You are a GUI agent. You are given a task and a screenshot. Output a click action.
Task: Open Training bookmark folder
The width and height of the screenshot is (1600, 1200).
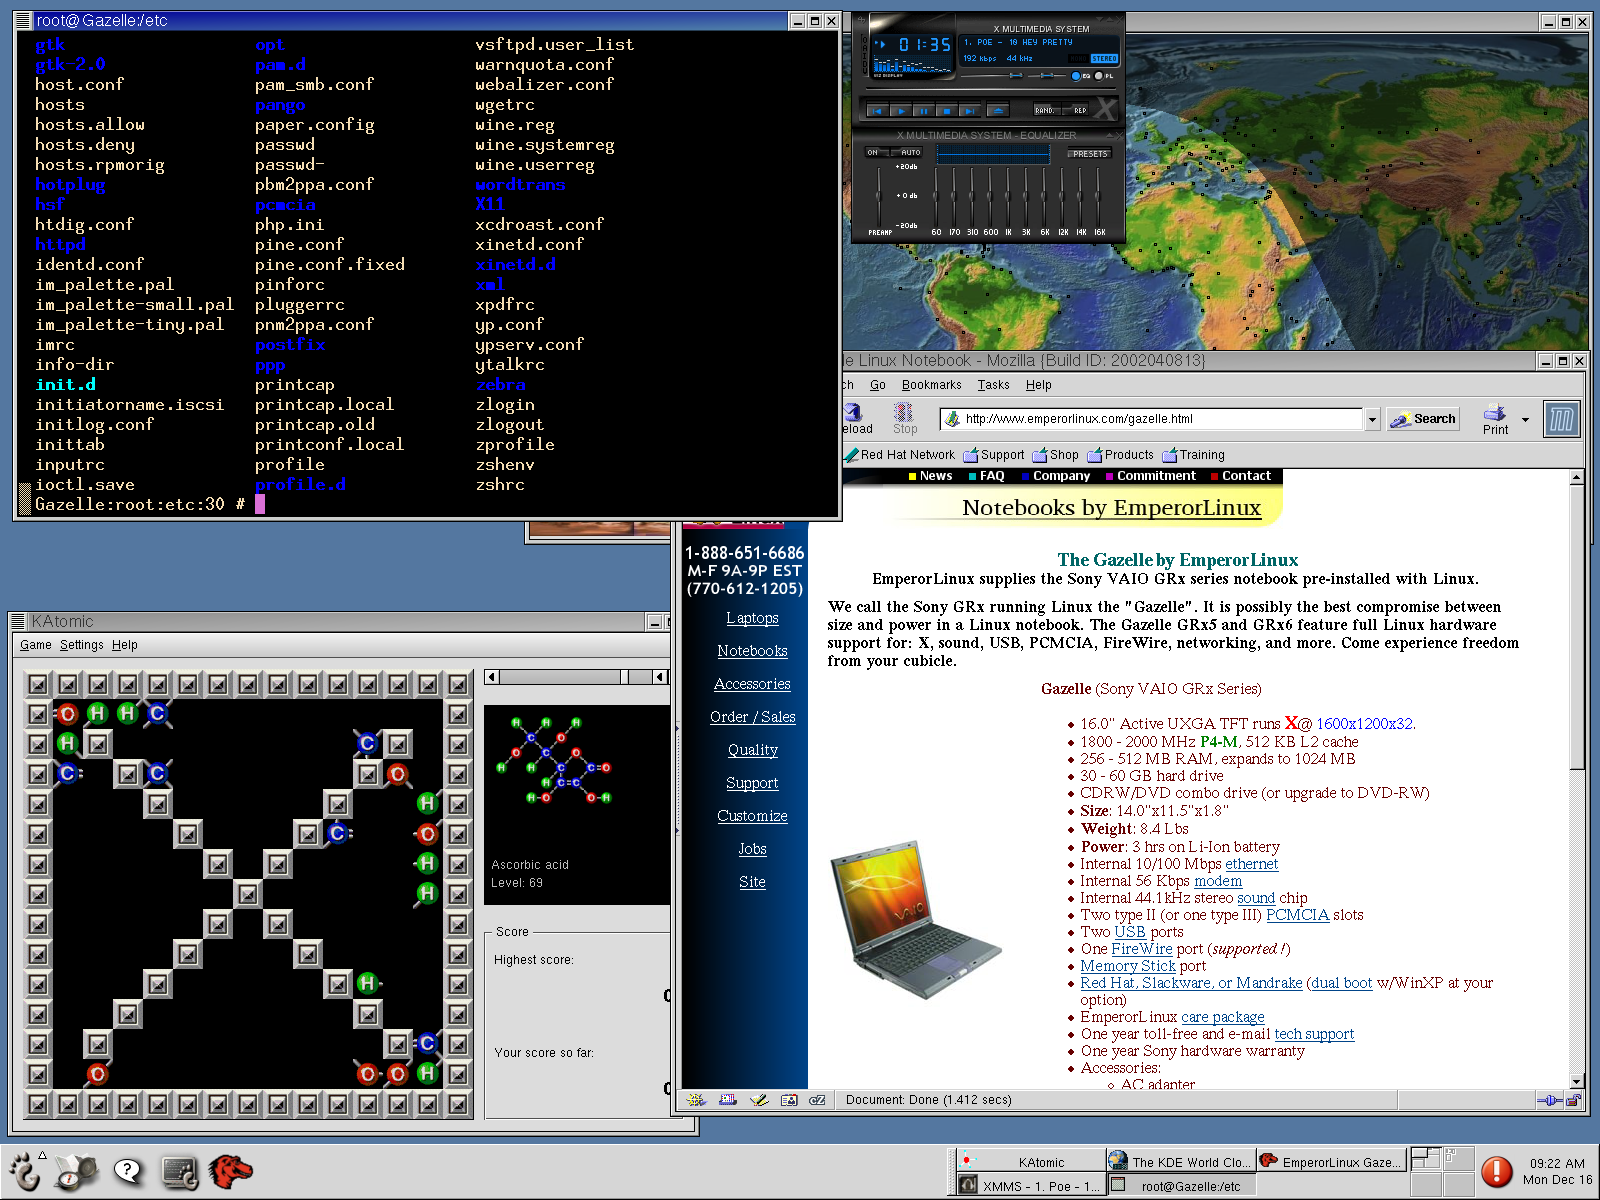1194,455
